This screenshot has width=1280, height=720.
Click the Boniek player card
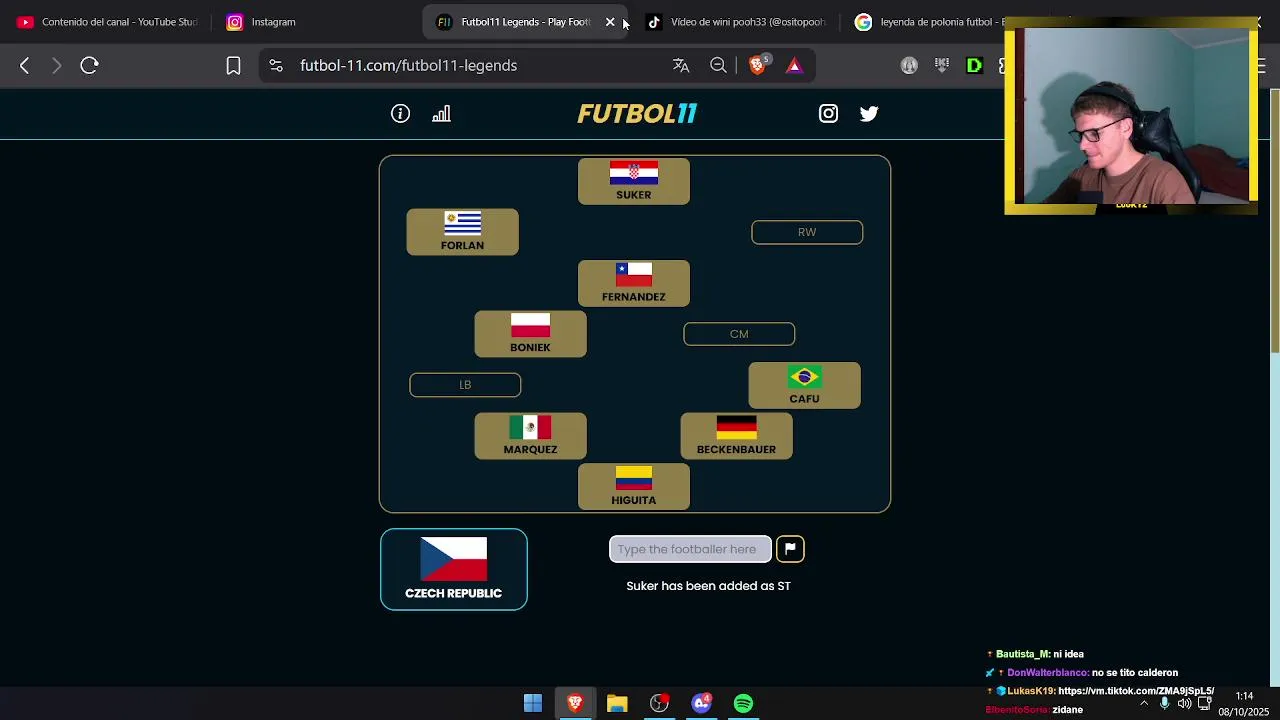[x=530, y=335]
